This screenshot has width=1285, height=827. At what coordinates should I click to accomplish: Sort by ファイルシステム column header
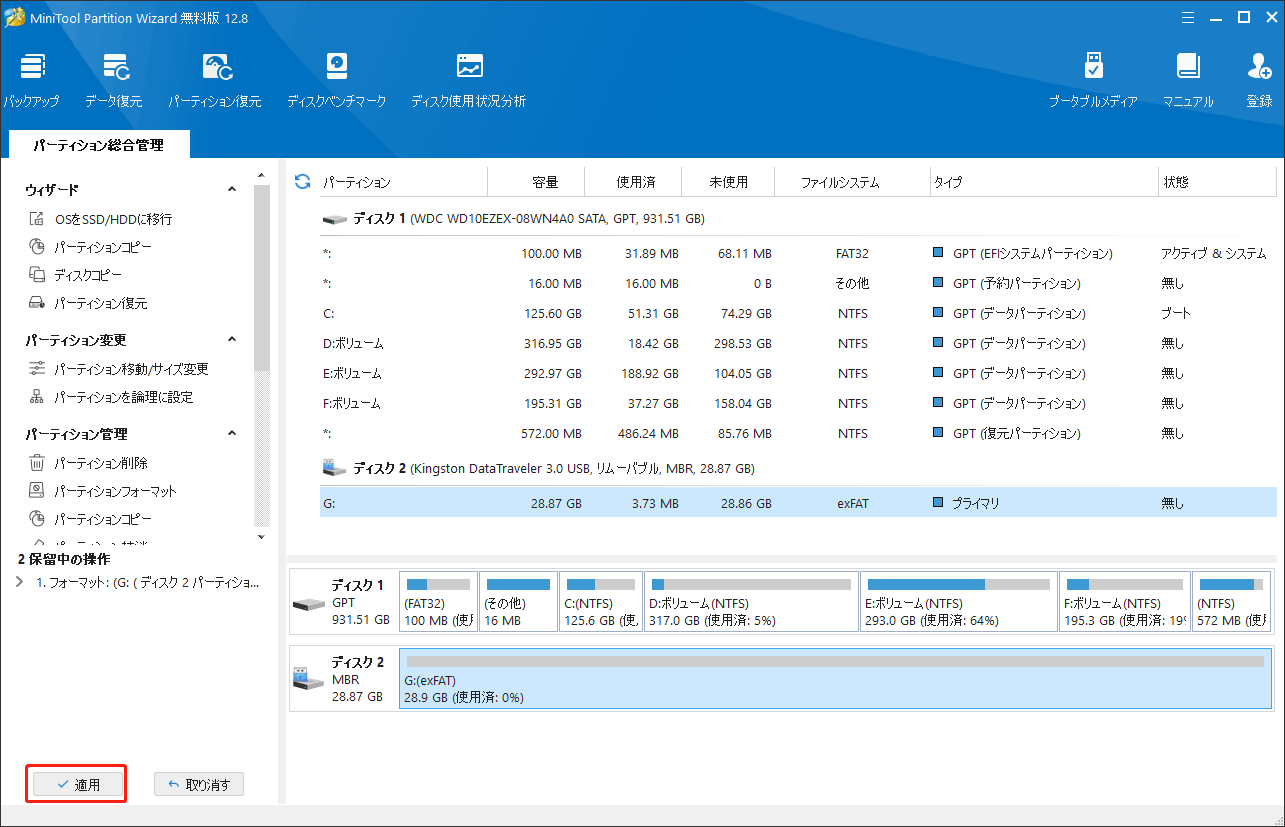(852, 182)
